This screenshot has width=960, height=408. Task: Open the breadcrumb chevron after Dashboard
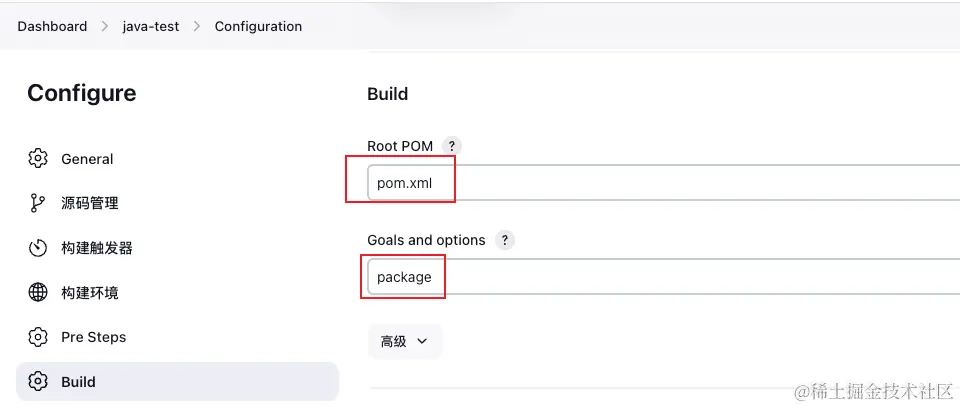coord(104,27)
